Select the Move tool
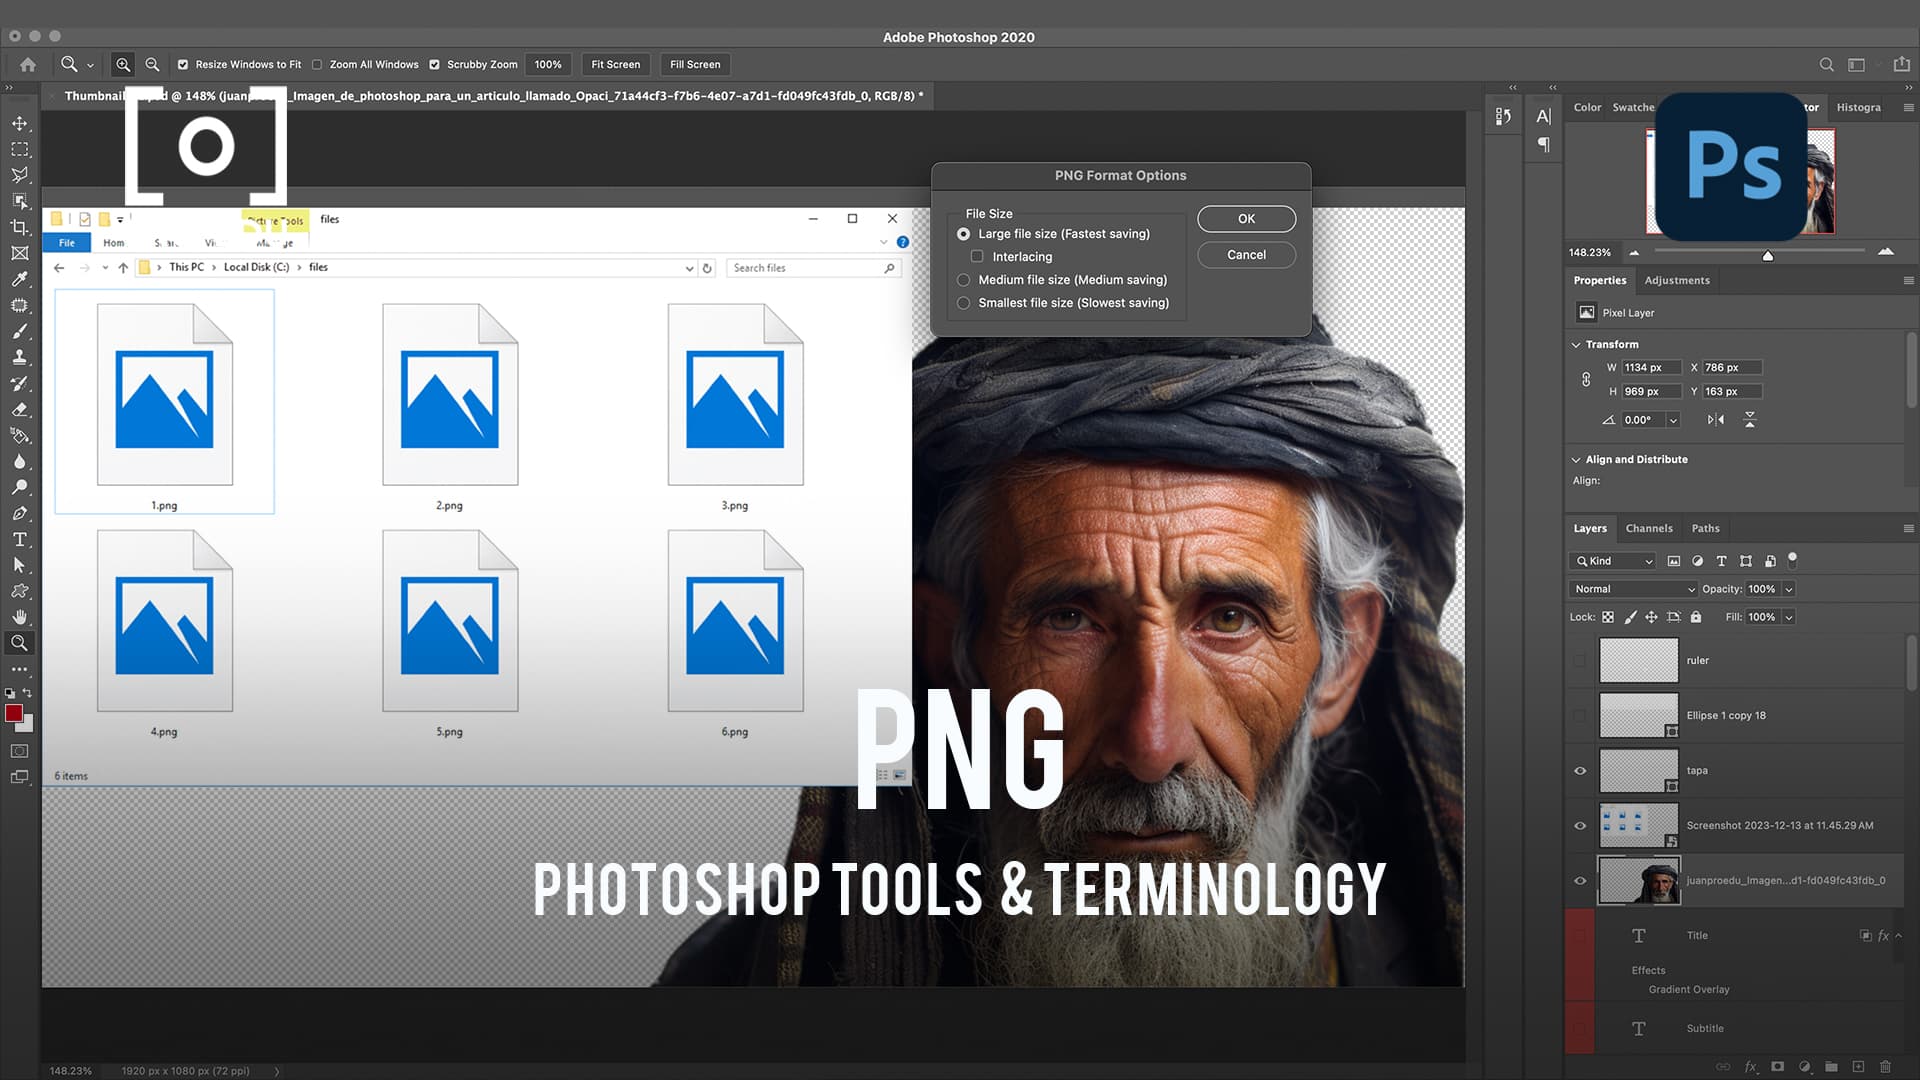The width and height of the screenshot is (1920, 1080). pyautogui.click(x=20, y=125)
